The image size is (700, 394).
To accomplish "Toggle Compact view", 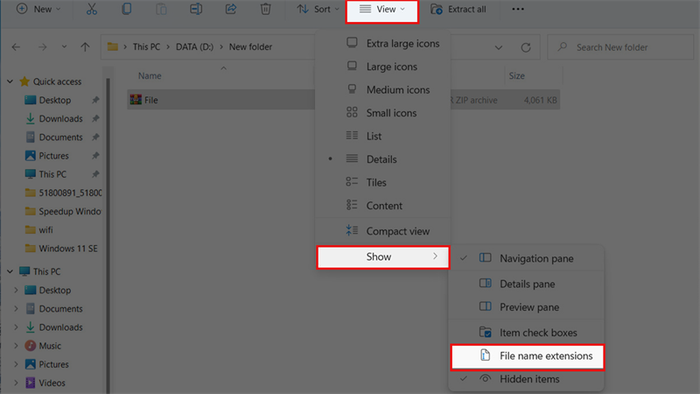I will tap(383, 231).
